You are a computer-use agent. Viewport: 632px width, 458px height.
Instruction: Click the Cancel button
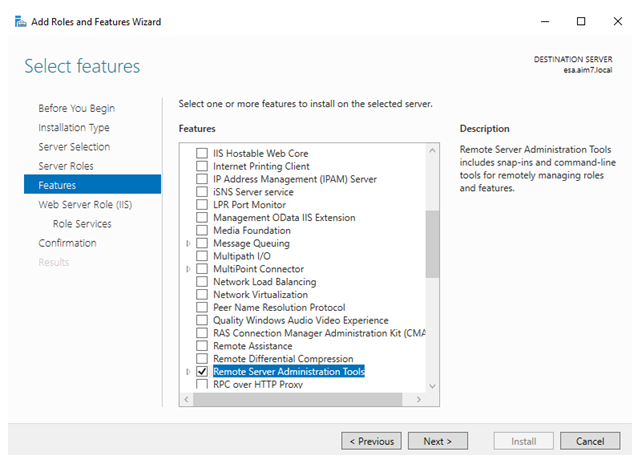pyautogui.click(x=590, y=441)
